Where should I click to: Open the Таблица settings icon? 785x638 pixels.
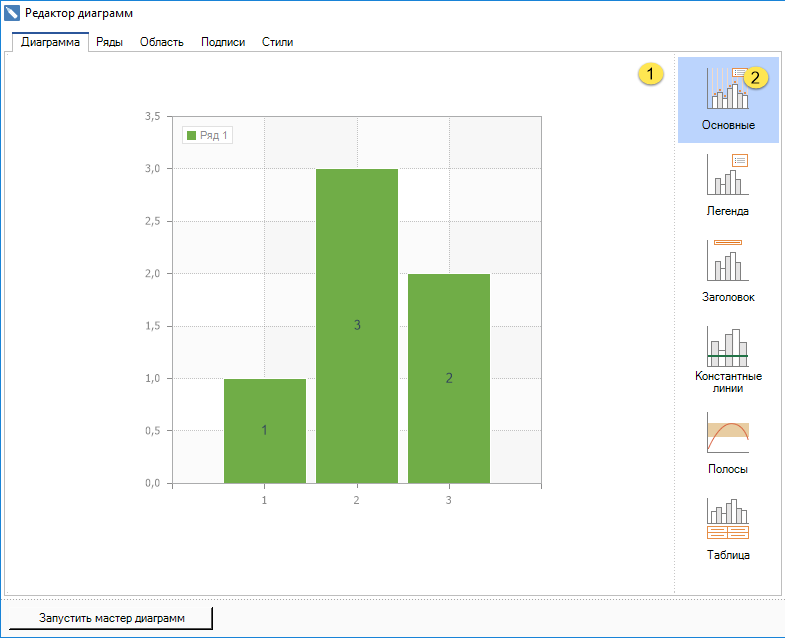tap(728, 529)
